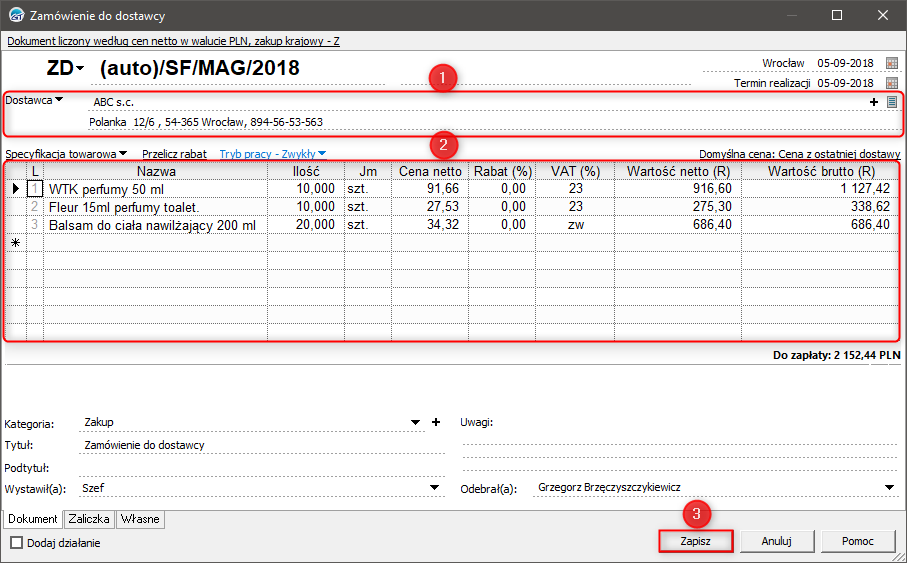Image resolution: width=907 pixels, height=563 pixels.
Task: Click current row arrow indicator
Action: pyautogui.click(x=16, y=189)
